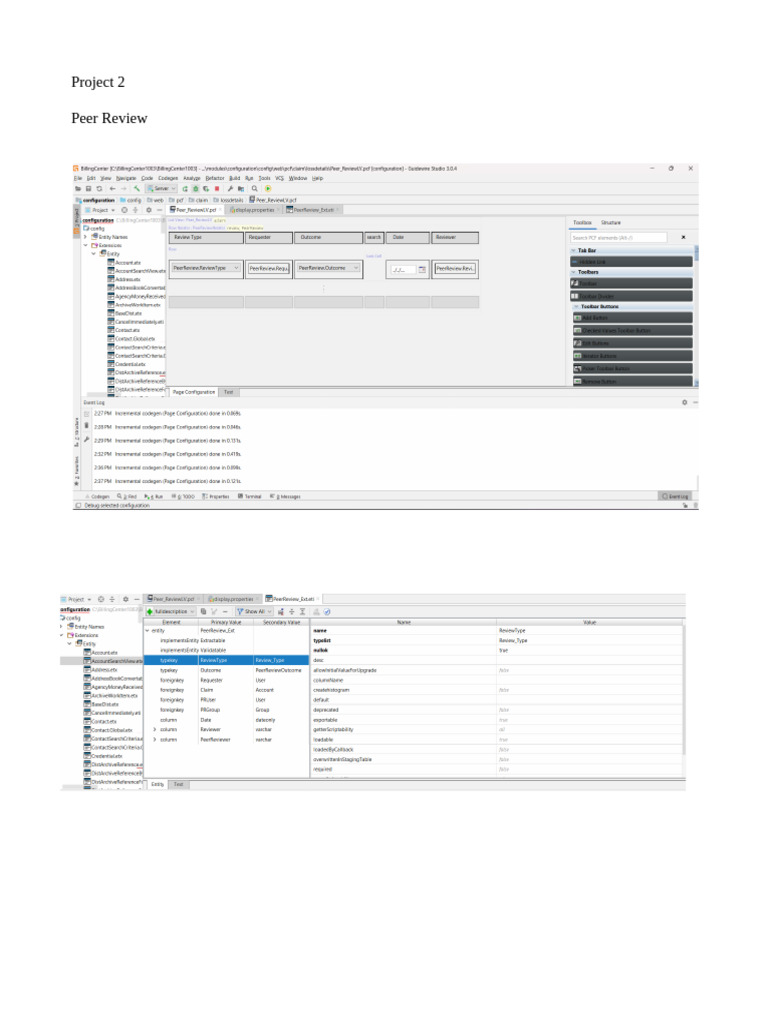Viewport: 768px width, 1024px height.
Task: Open the PeerReview.ReviewType dropdown cell
Action: tap(206, 268)
